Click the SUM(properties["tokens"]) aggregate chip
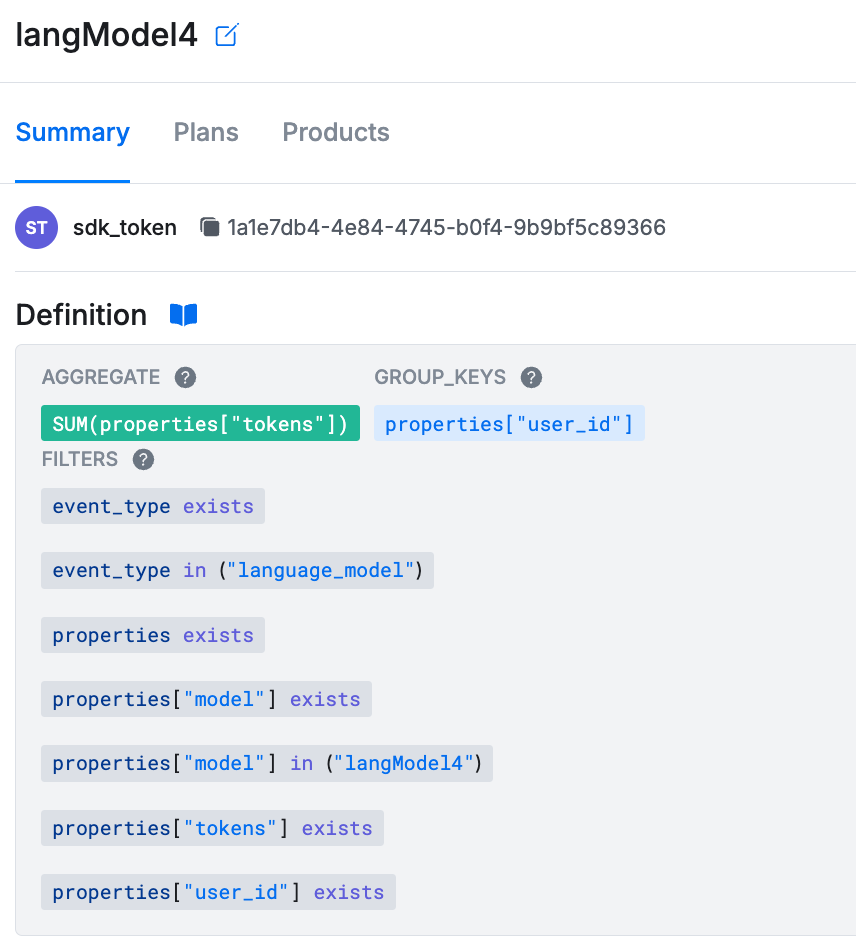The width and height of the screenshot is (856, 940). pos(200,423)
